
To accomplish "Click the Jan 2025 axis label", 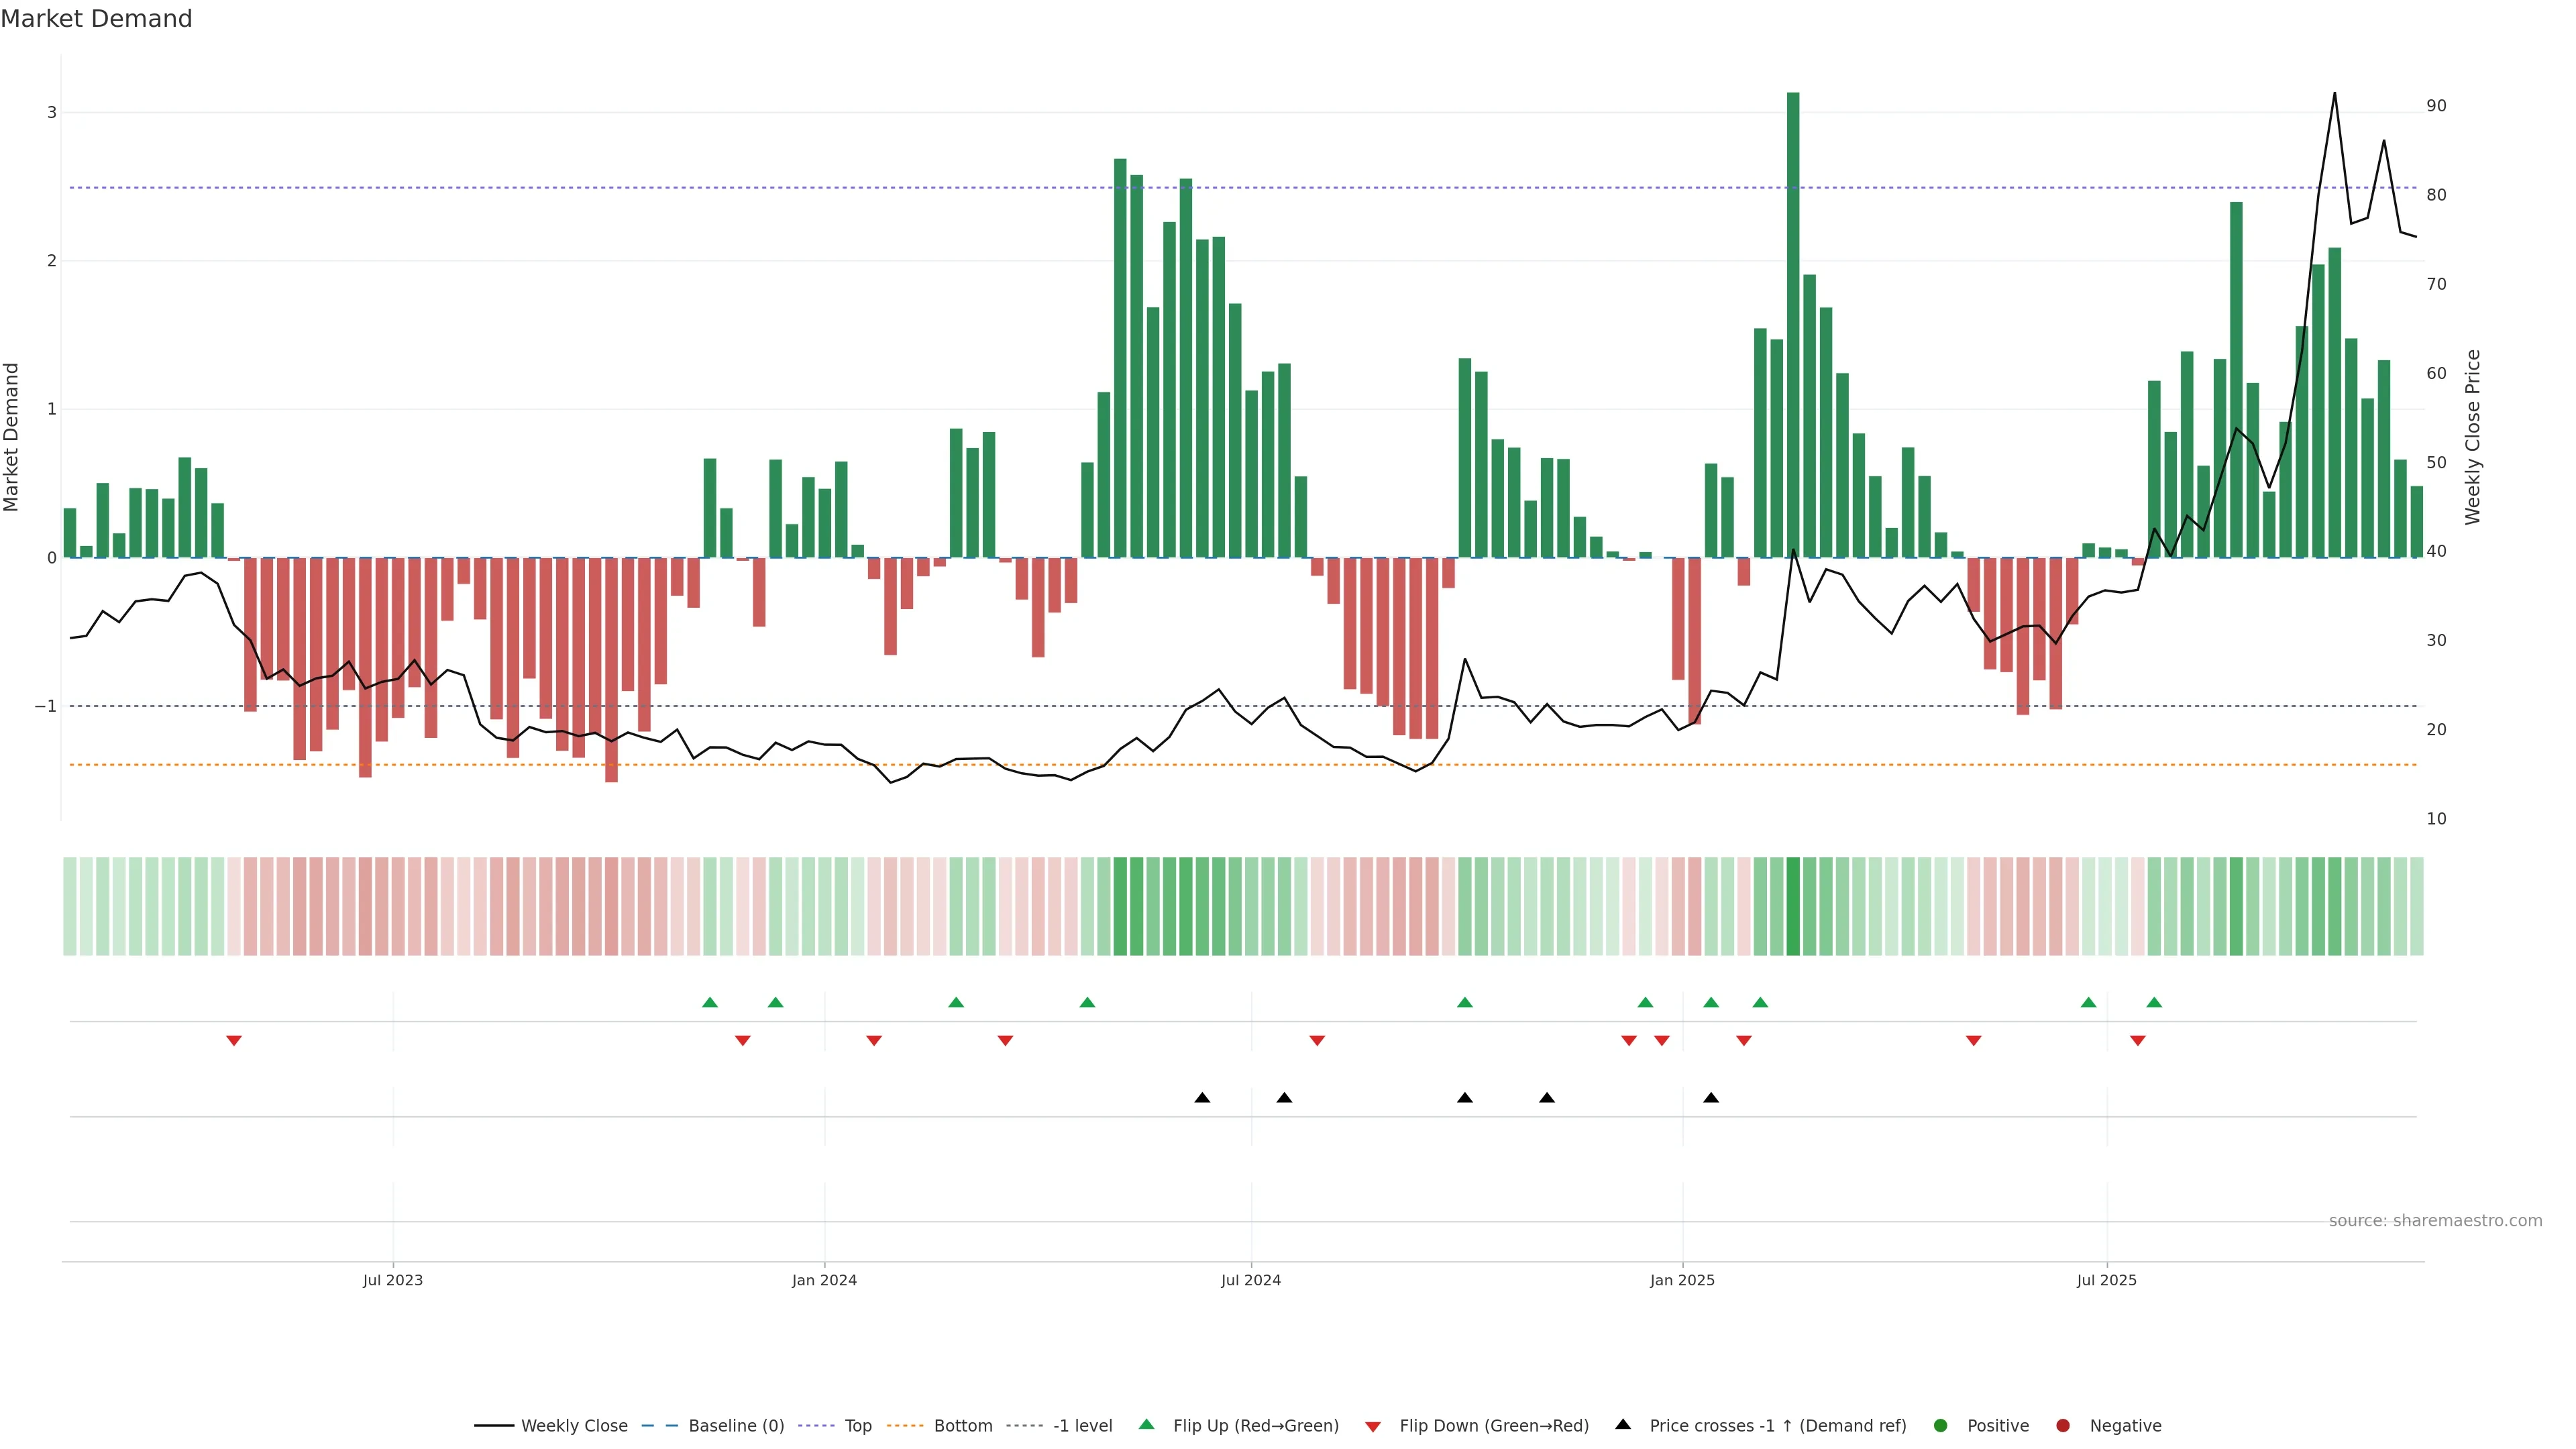I will click(1682, 1280).
